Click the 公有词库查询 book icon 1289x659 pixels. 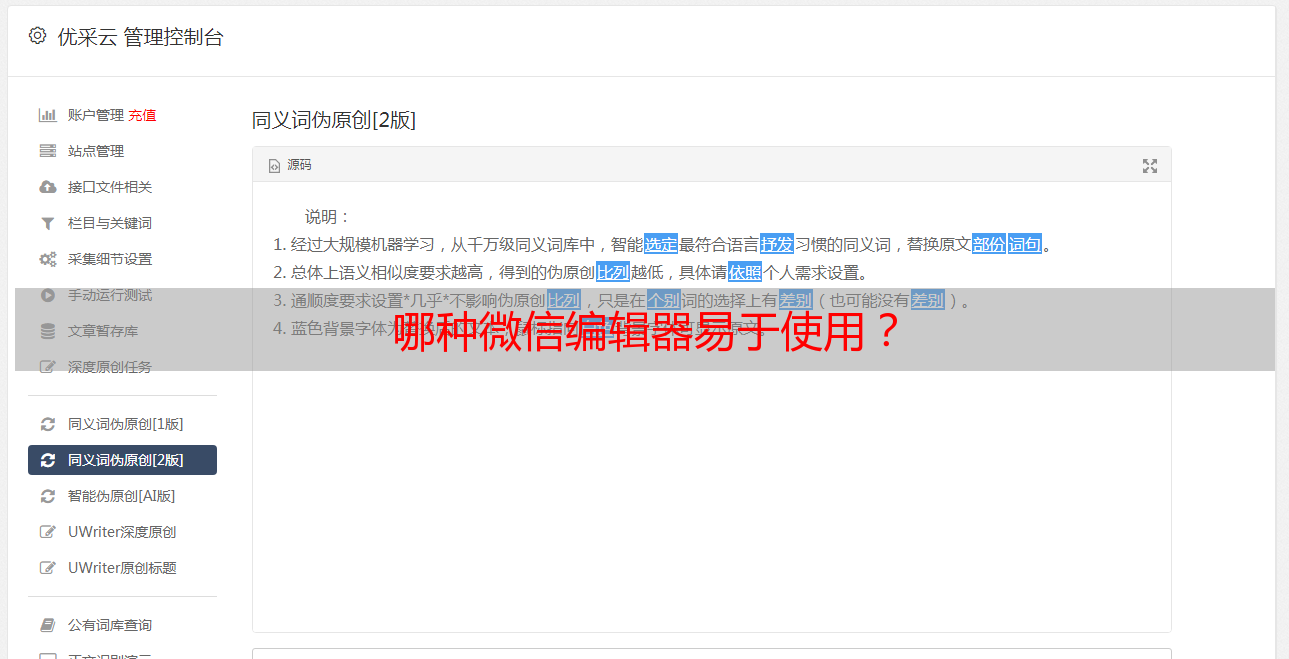[x=47, y=625]
